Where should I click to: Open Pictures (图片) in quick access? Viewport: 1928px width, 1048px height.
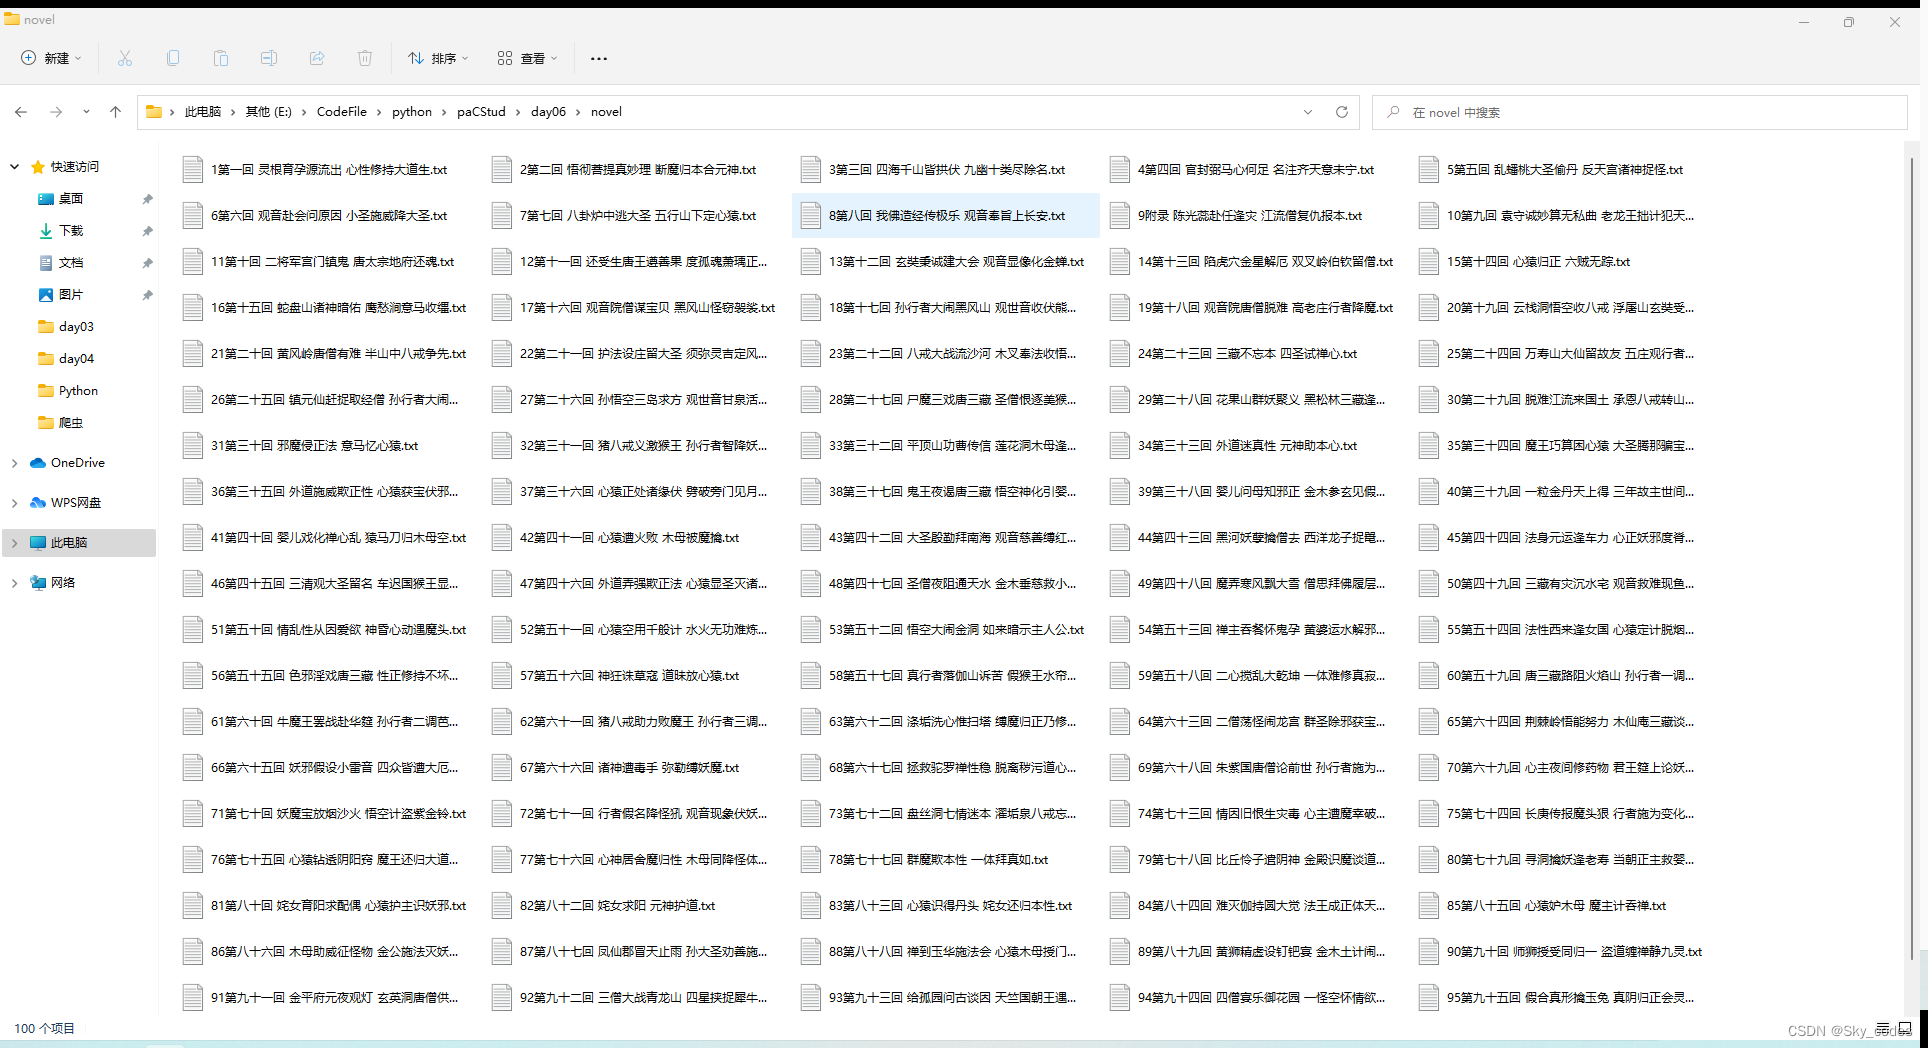click(x=70, y=295)
